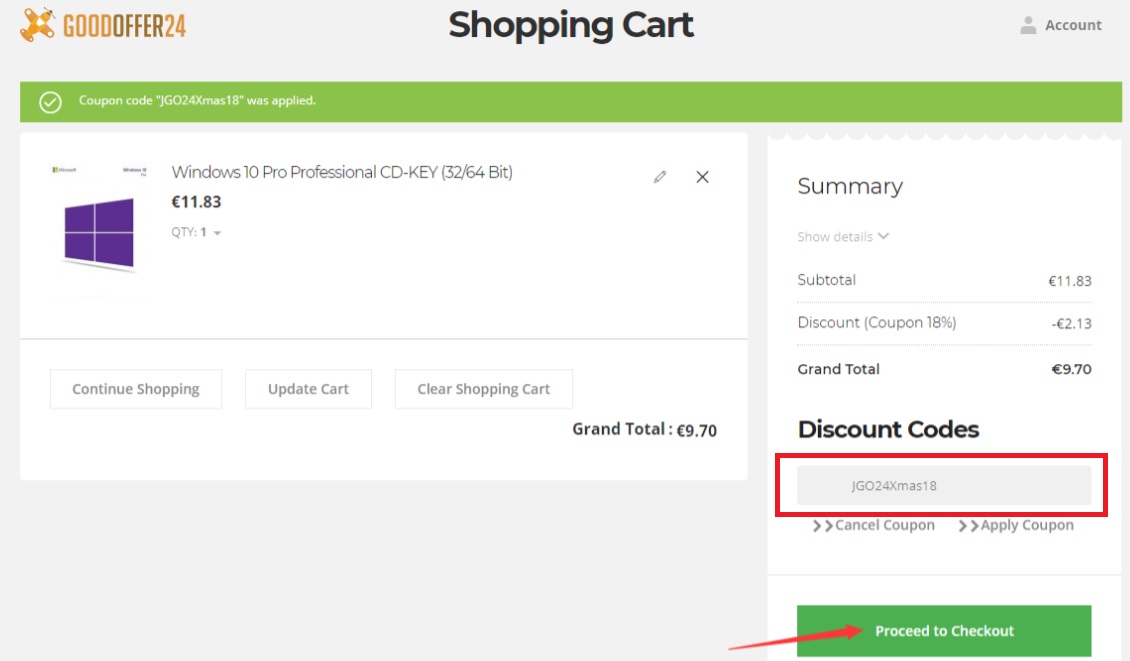Click the Subtotal label in Summary
Viewport: 1130px width, 661px height.
827,280
